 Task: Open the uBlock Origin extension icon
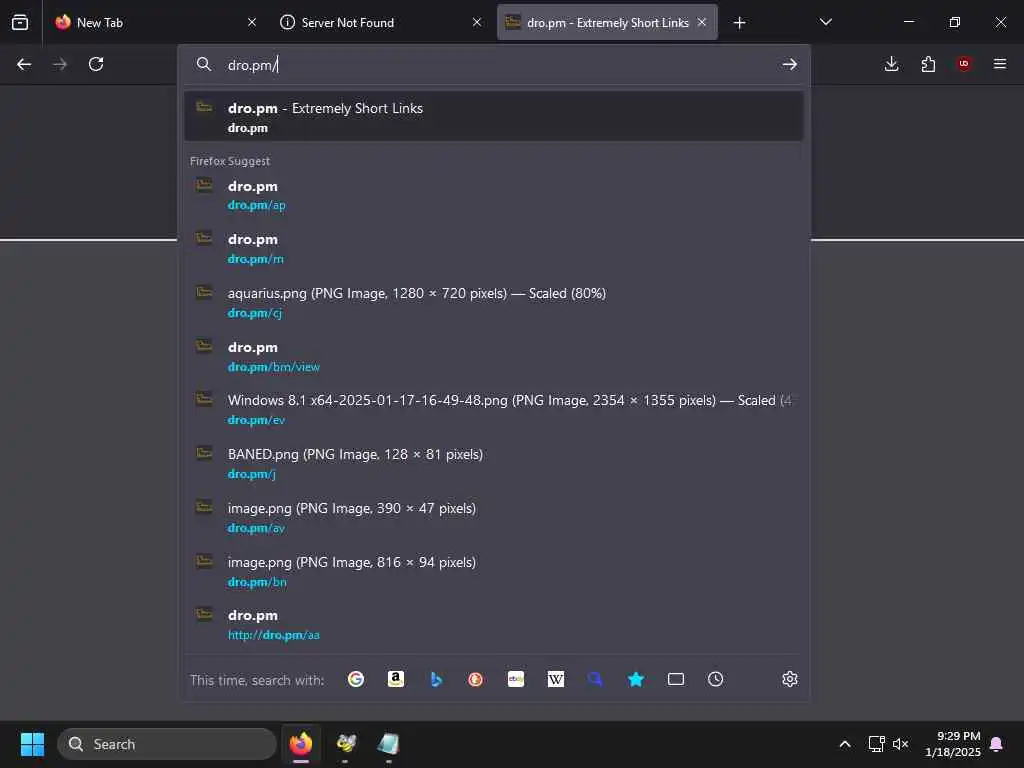964,64
